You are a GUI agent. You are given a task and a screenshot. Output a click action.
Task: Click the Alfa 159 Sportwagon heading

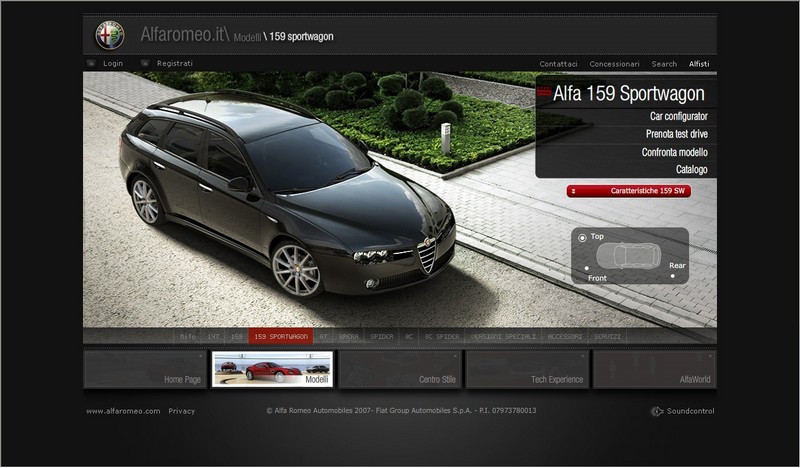pyautogui.click(x=629, y=94)
